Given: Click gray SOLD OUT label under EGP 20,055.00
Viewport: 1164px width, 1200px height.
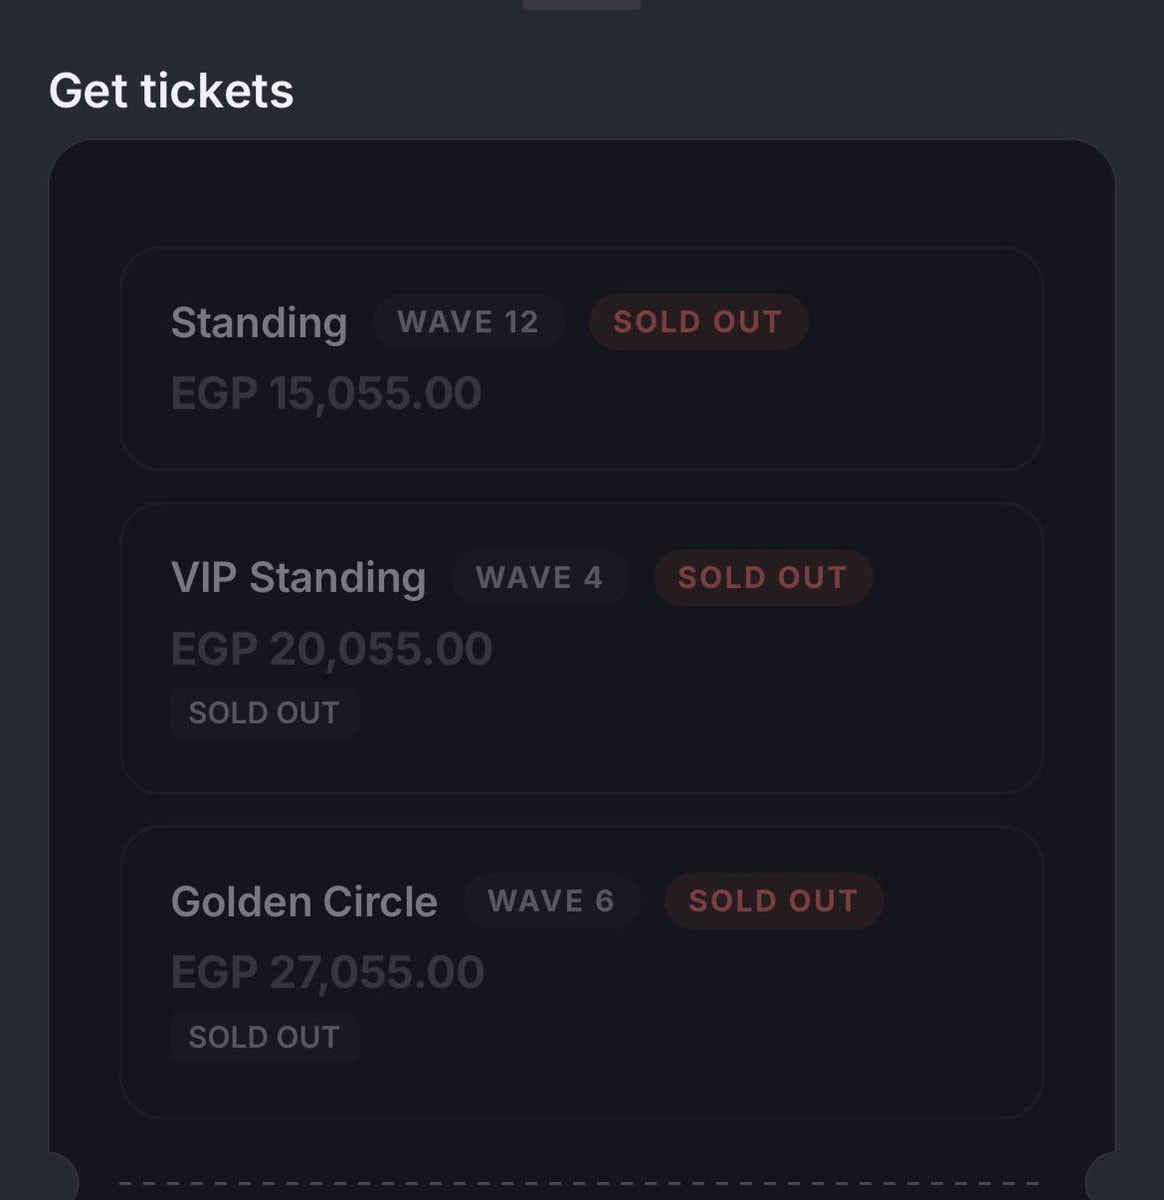Looking at the screenshot, I should pos(264,713).
